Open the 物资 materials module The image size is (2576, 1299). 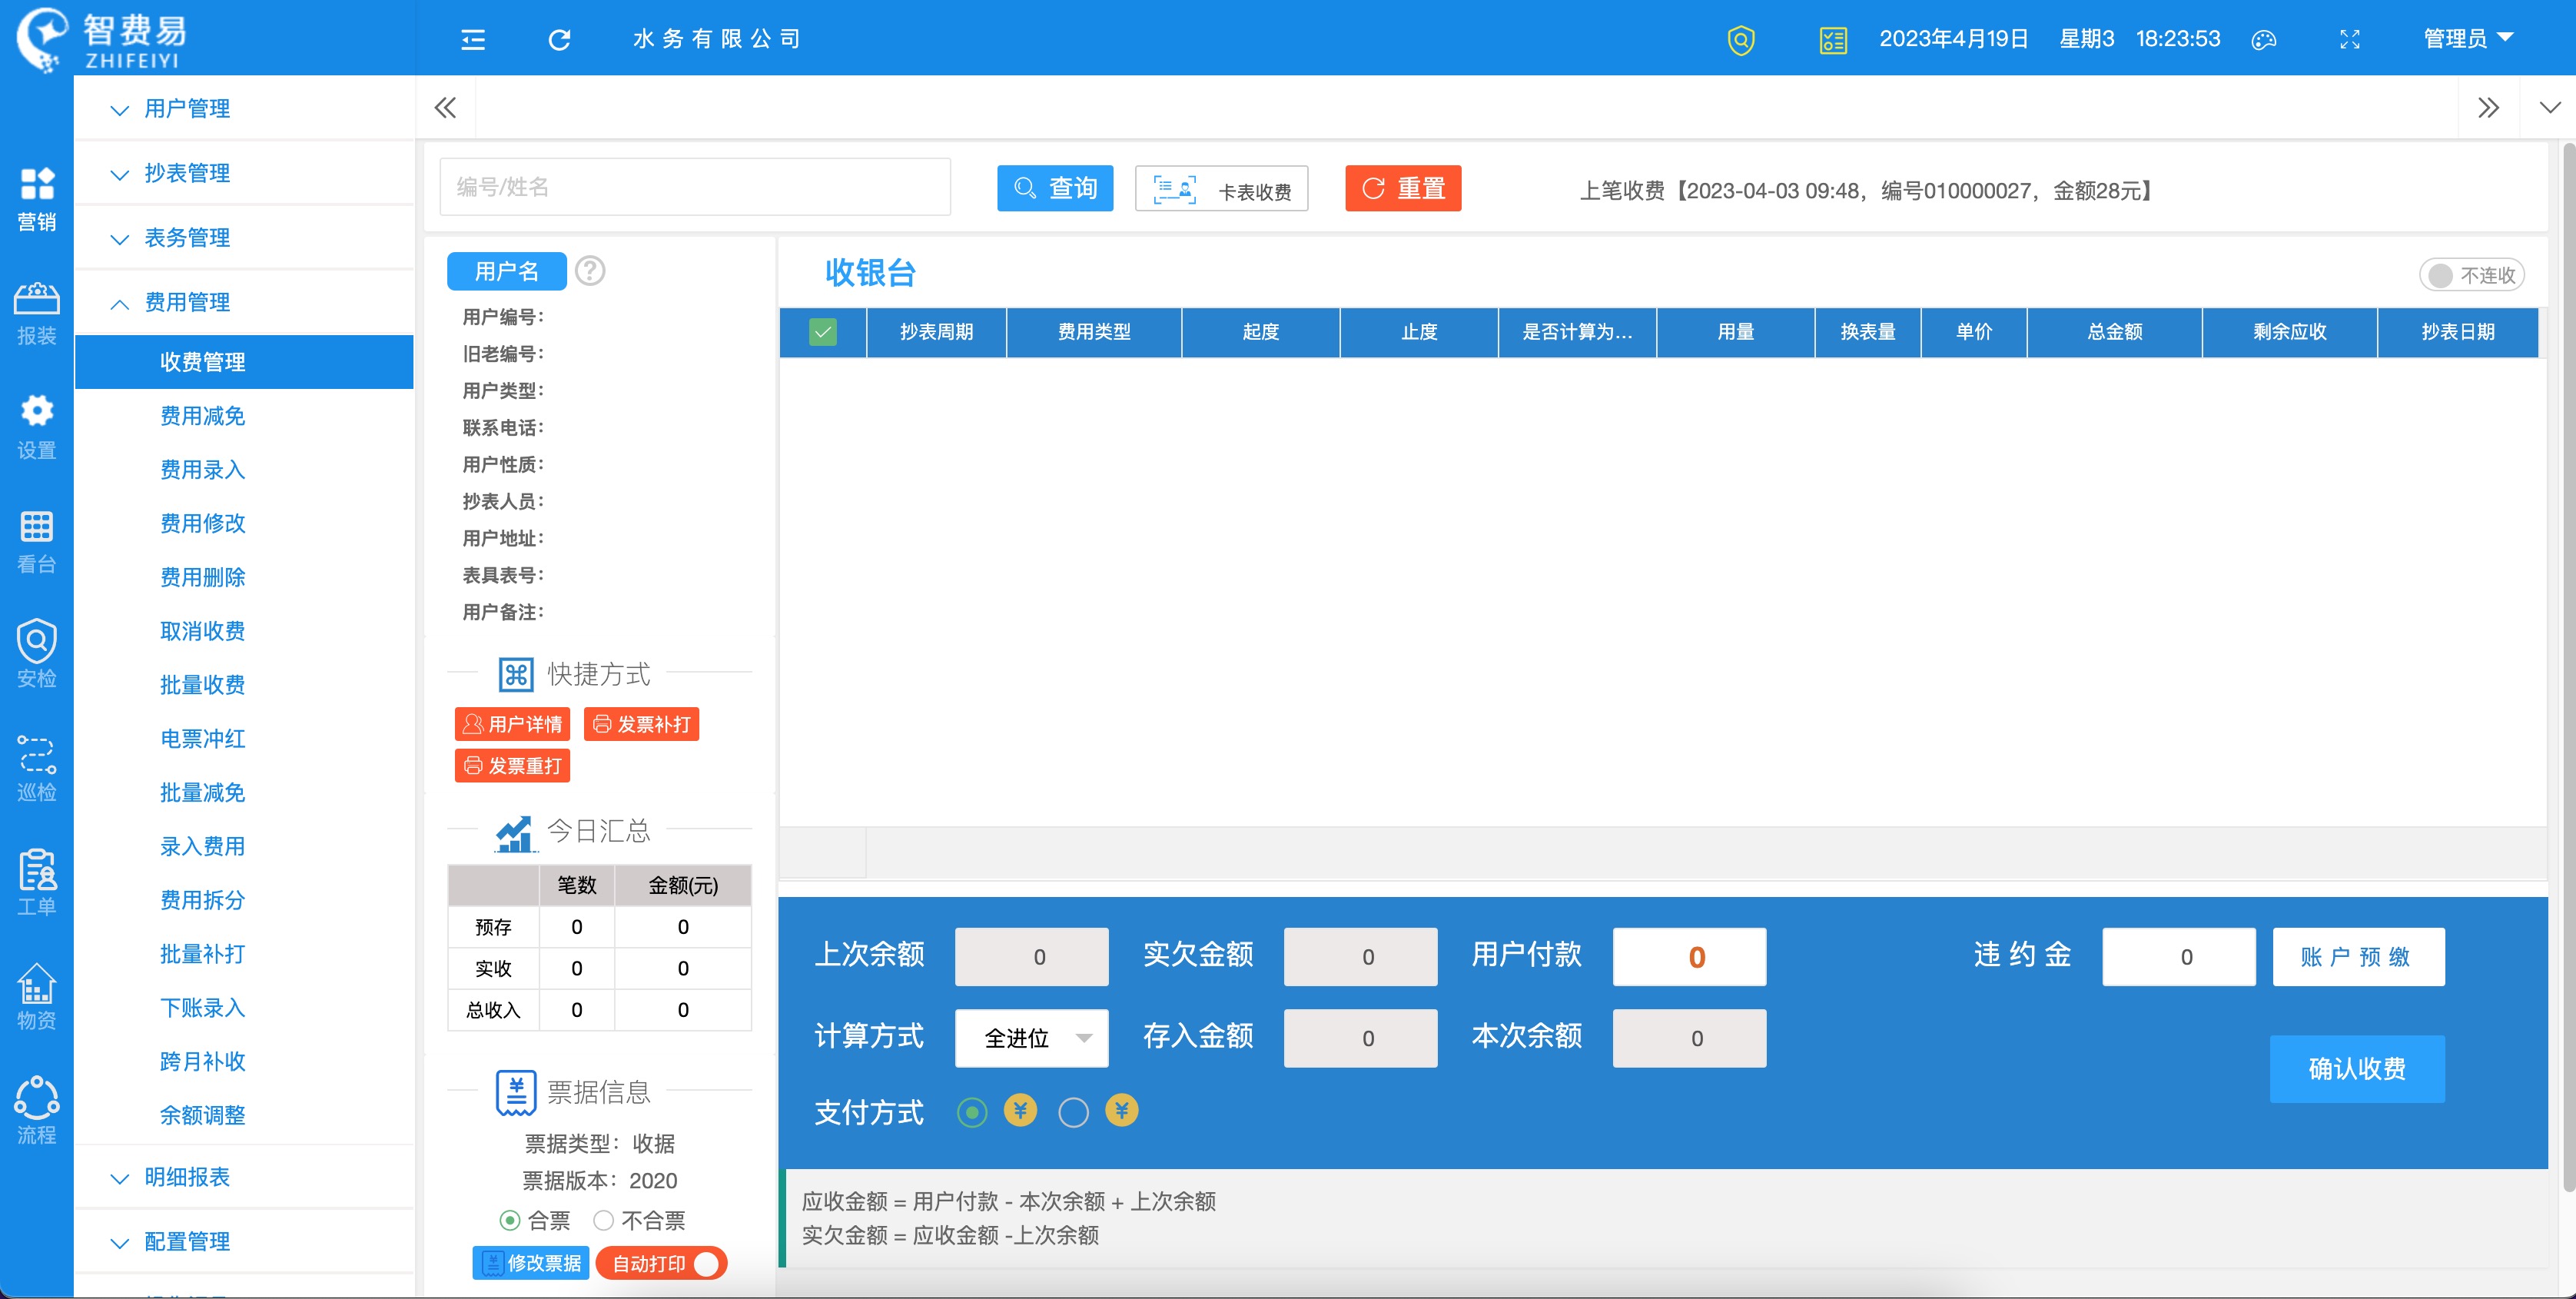click(37, 997)
